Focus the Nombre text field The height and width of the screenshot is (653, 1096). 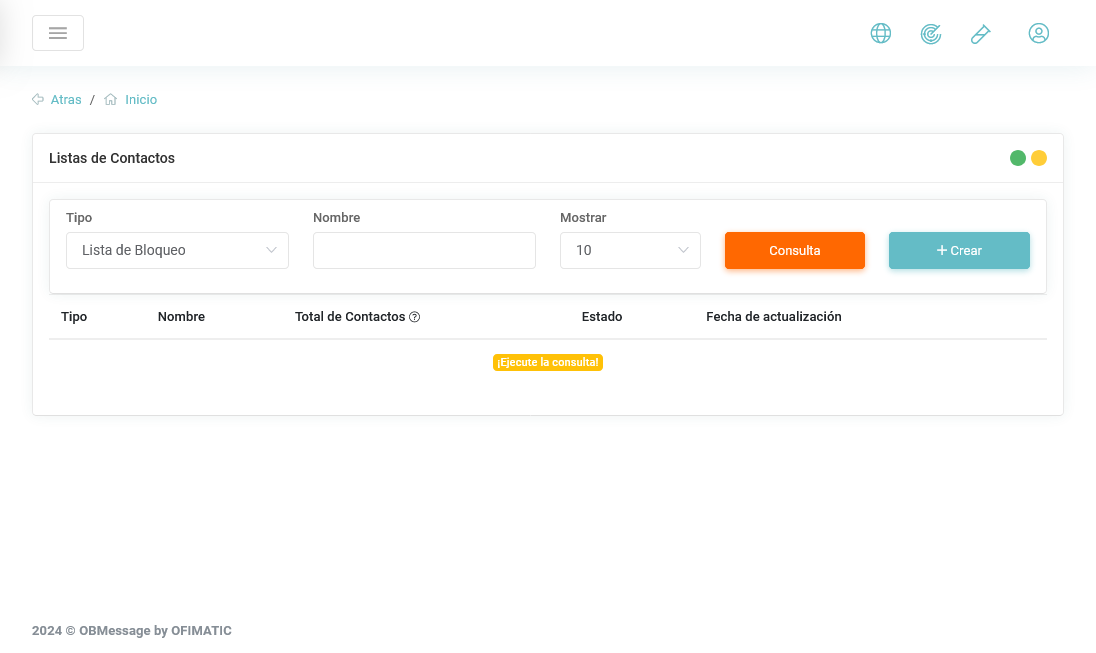click(424, 250)
